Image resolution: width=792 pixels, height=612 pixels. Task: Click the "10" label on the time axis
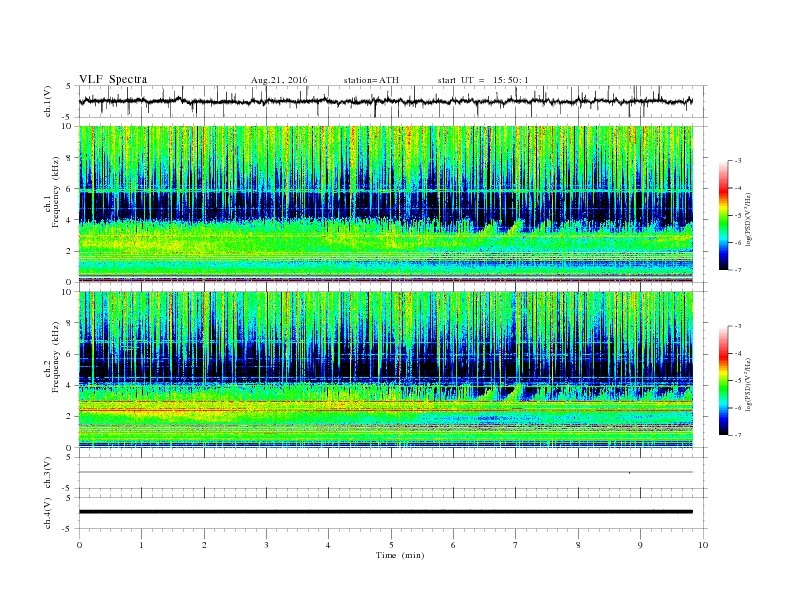click(703, 545)
